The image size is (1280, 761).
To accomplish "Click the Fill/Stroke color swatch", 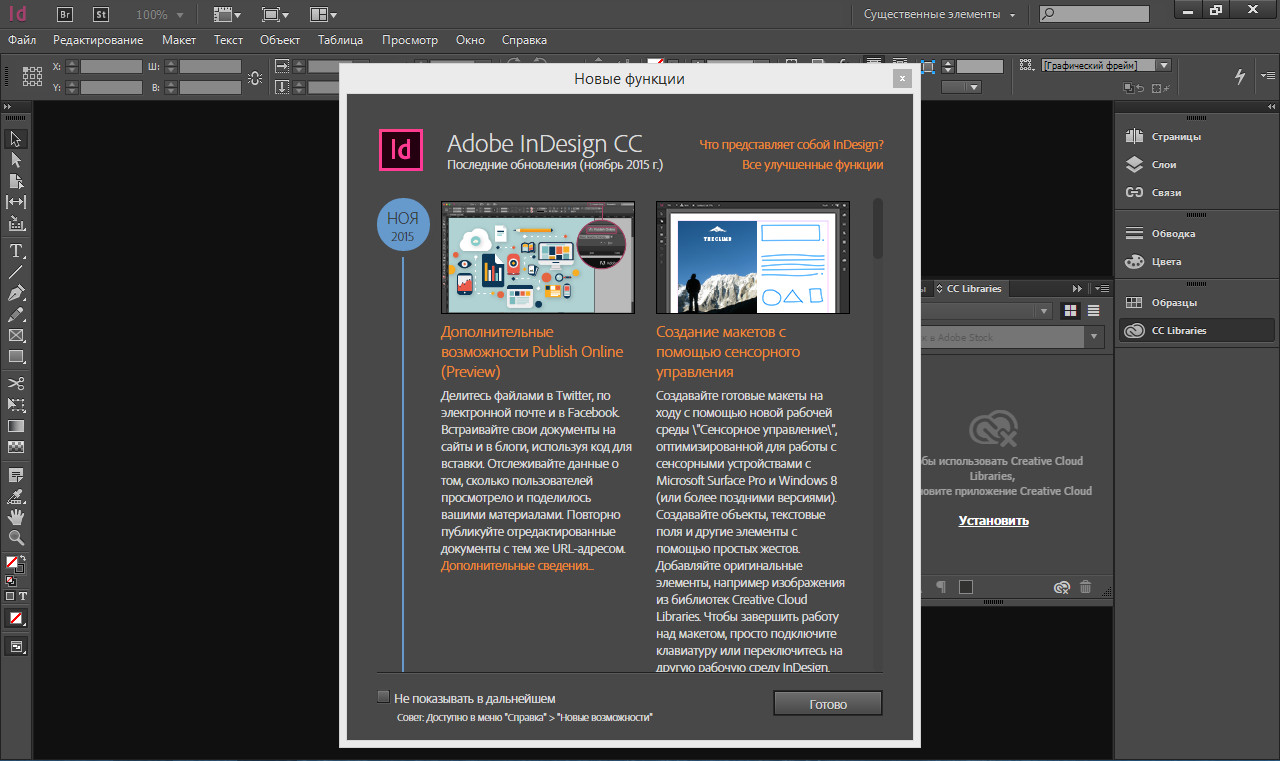I will pyautogui.click(x=14, y=563).
